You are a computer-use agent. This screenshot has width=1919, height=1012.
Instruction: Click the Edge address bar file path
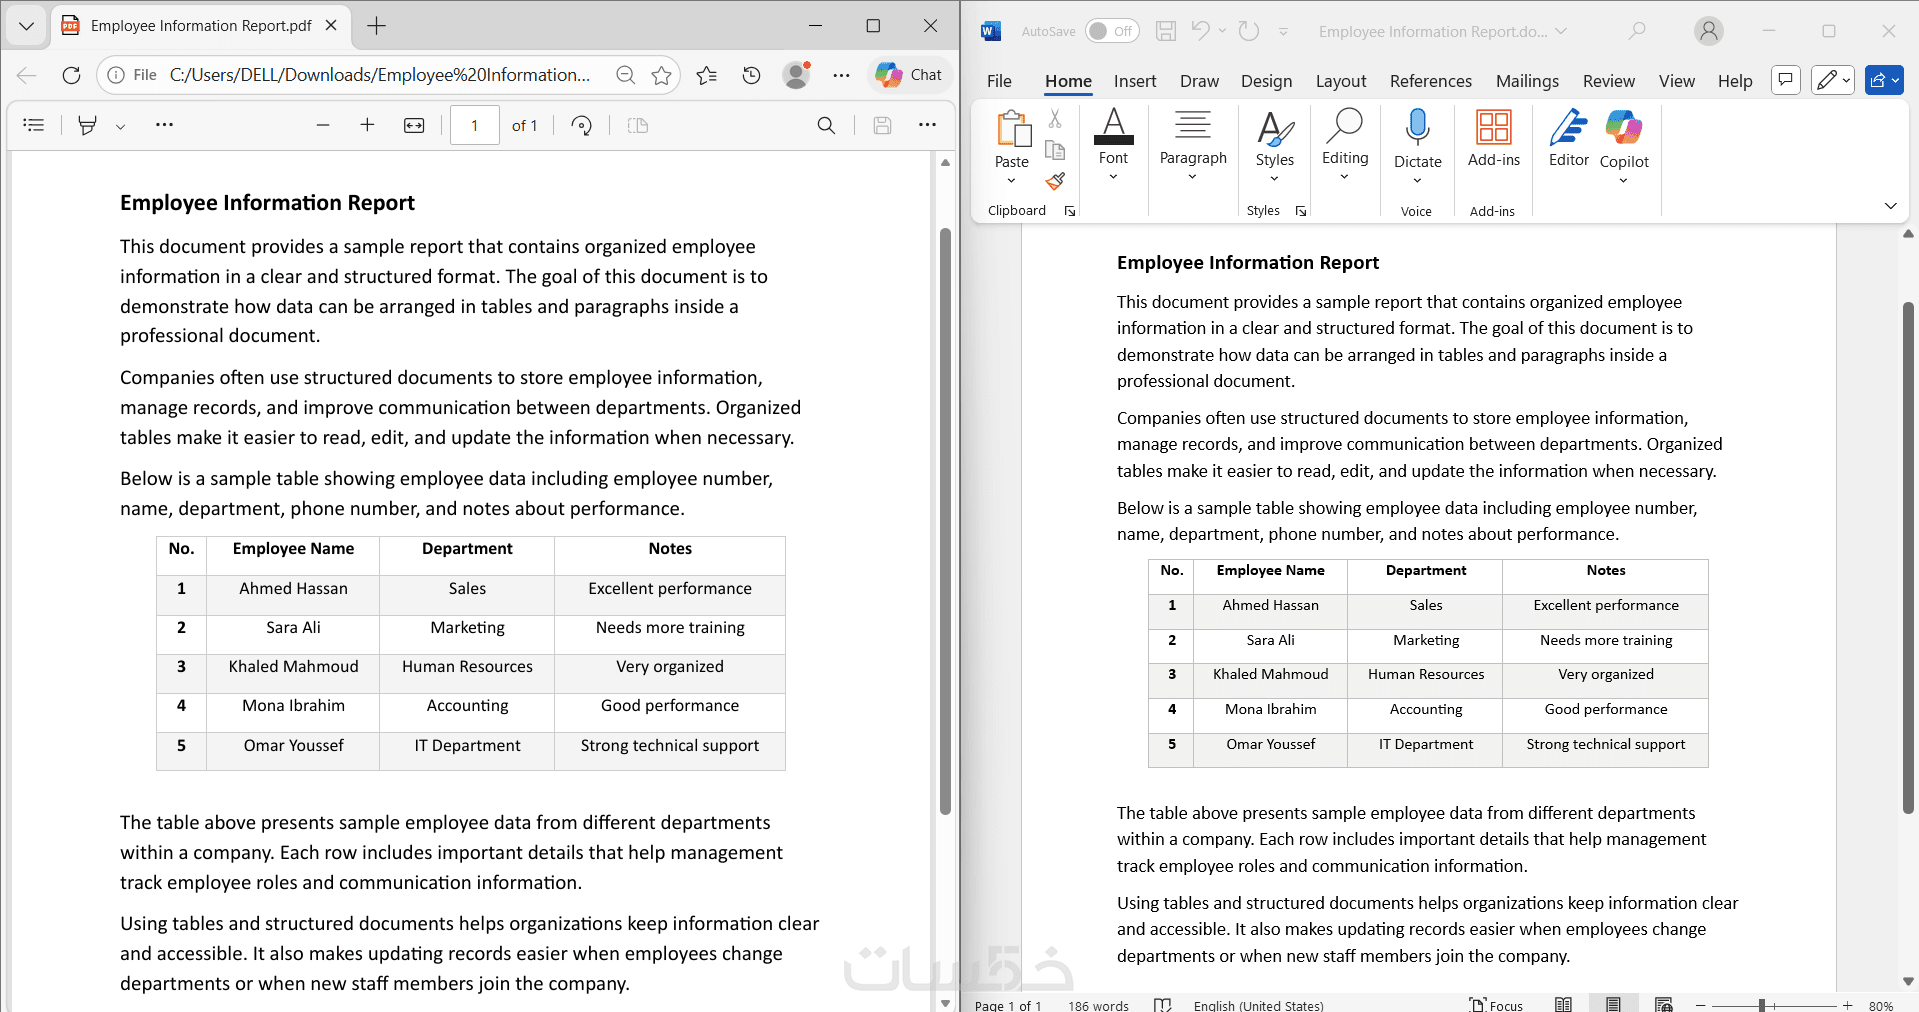click(x=380, y=75)
